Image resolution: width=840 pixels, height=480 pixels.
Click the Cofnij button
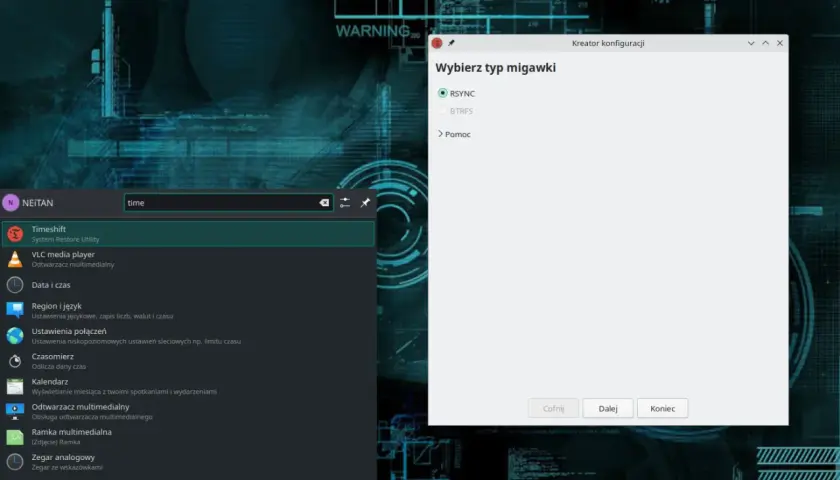click(x=553, y=408)
